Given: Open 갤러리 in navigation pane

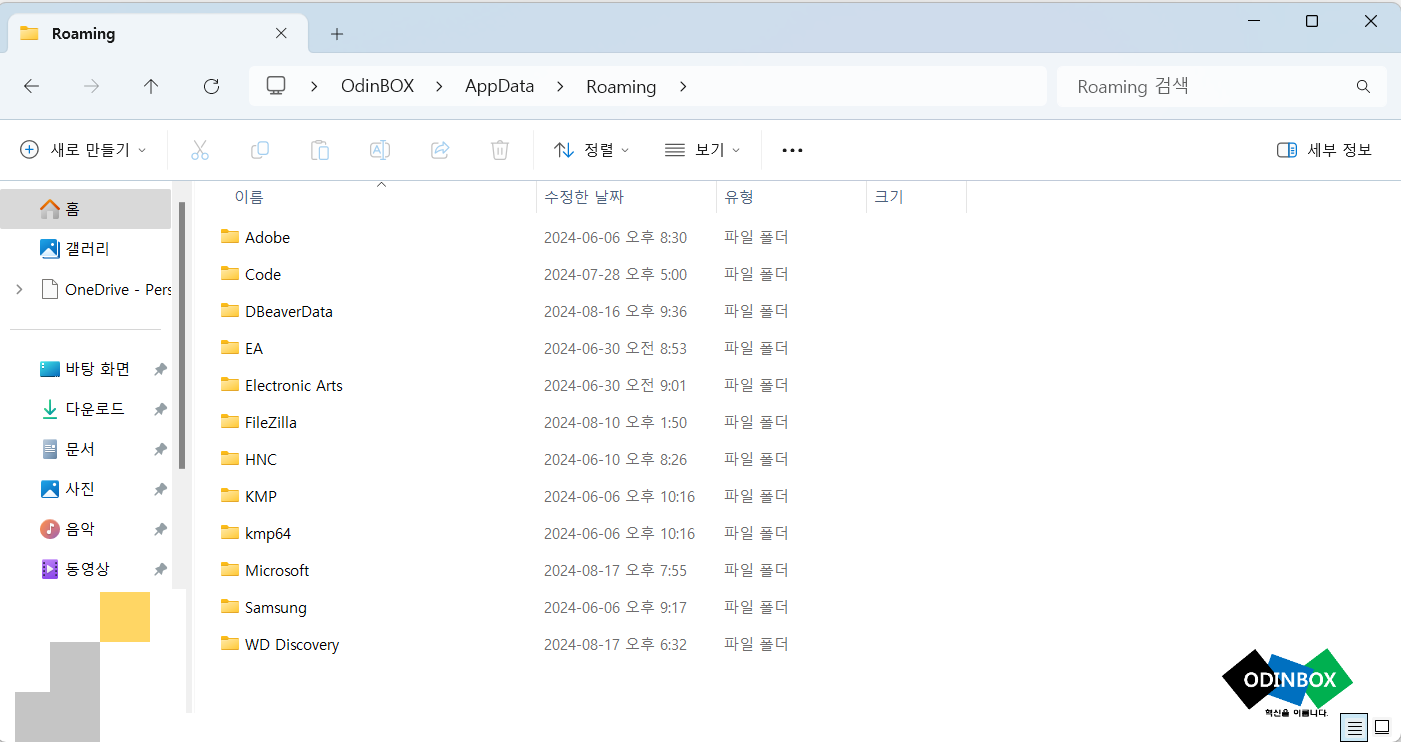Looking at the screenshot, I should tap(86, 249).
